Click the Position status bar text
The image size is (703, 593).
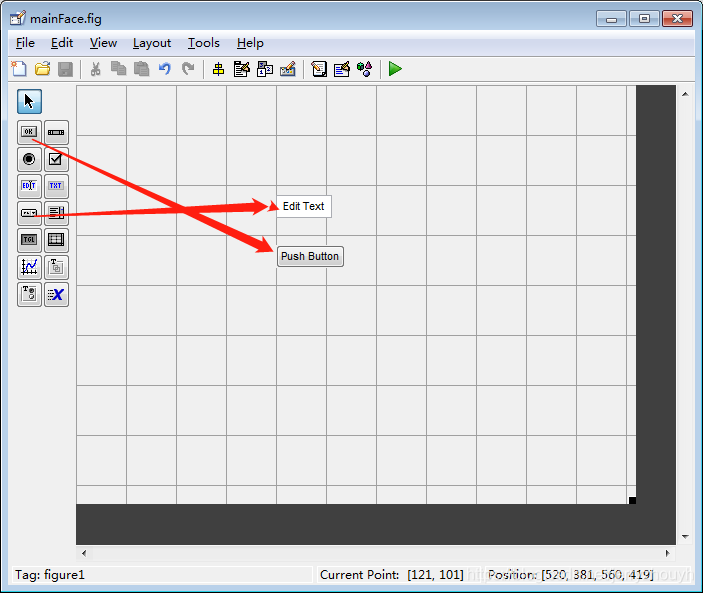pyautogui.click(x=570, y=575)
